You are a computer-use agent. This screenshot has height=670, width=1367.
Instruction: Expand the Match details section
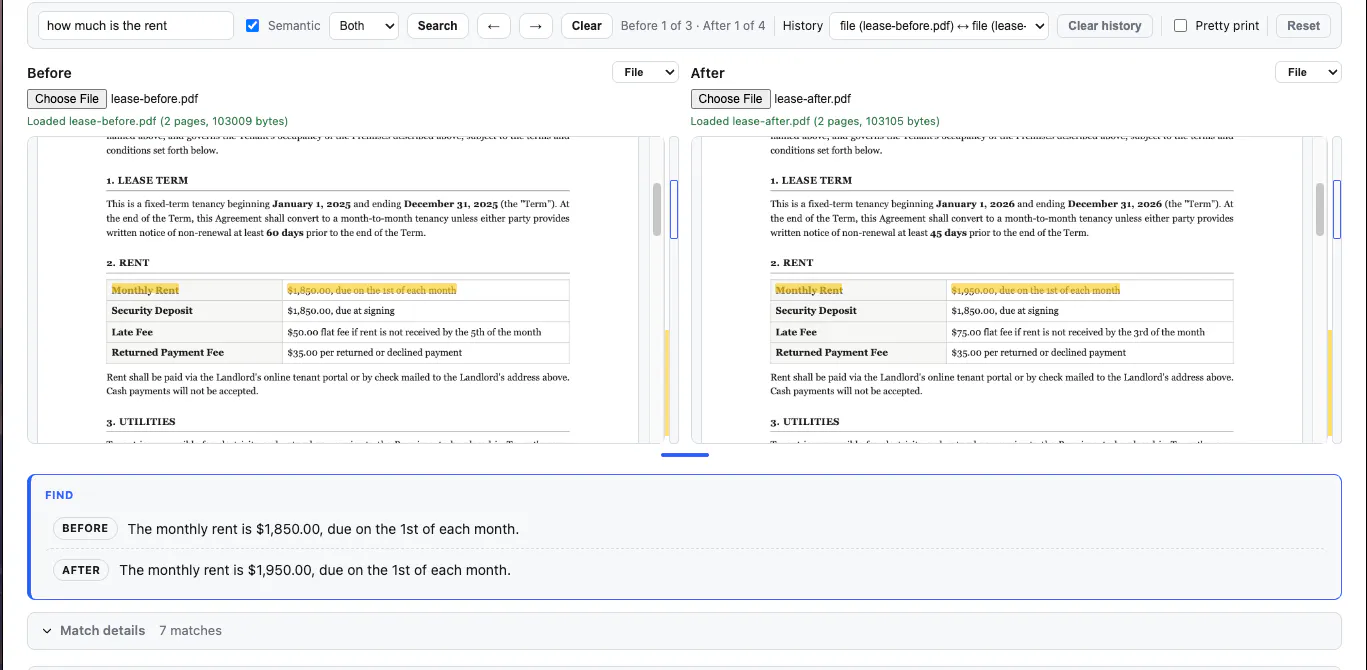[x=684, y=631]
